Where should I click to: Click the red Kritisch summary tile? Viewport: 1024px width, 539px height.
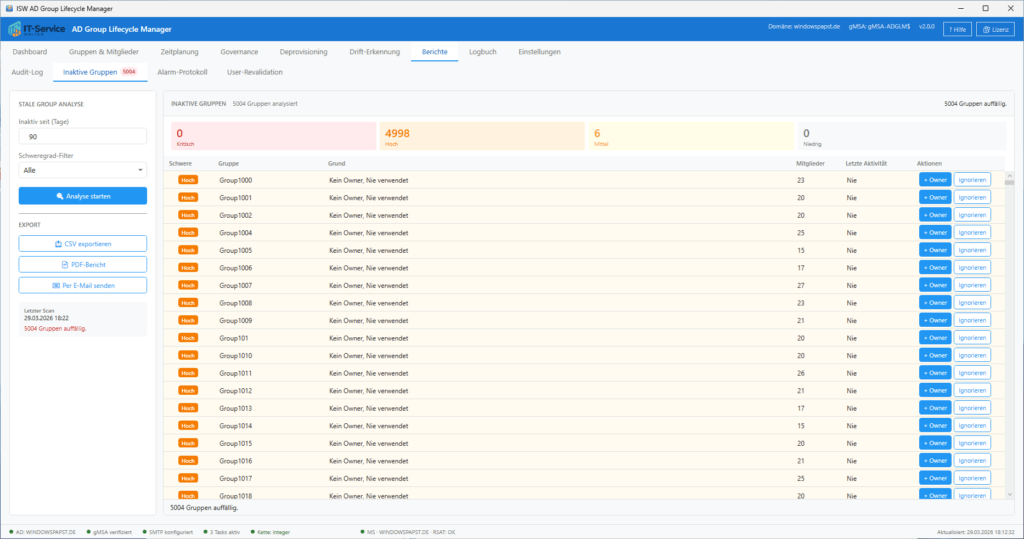click(x=273, y=137)
